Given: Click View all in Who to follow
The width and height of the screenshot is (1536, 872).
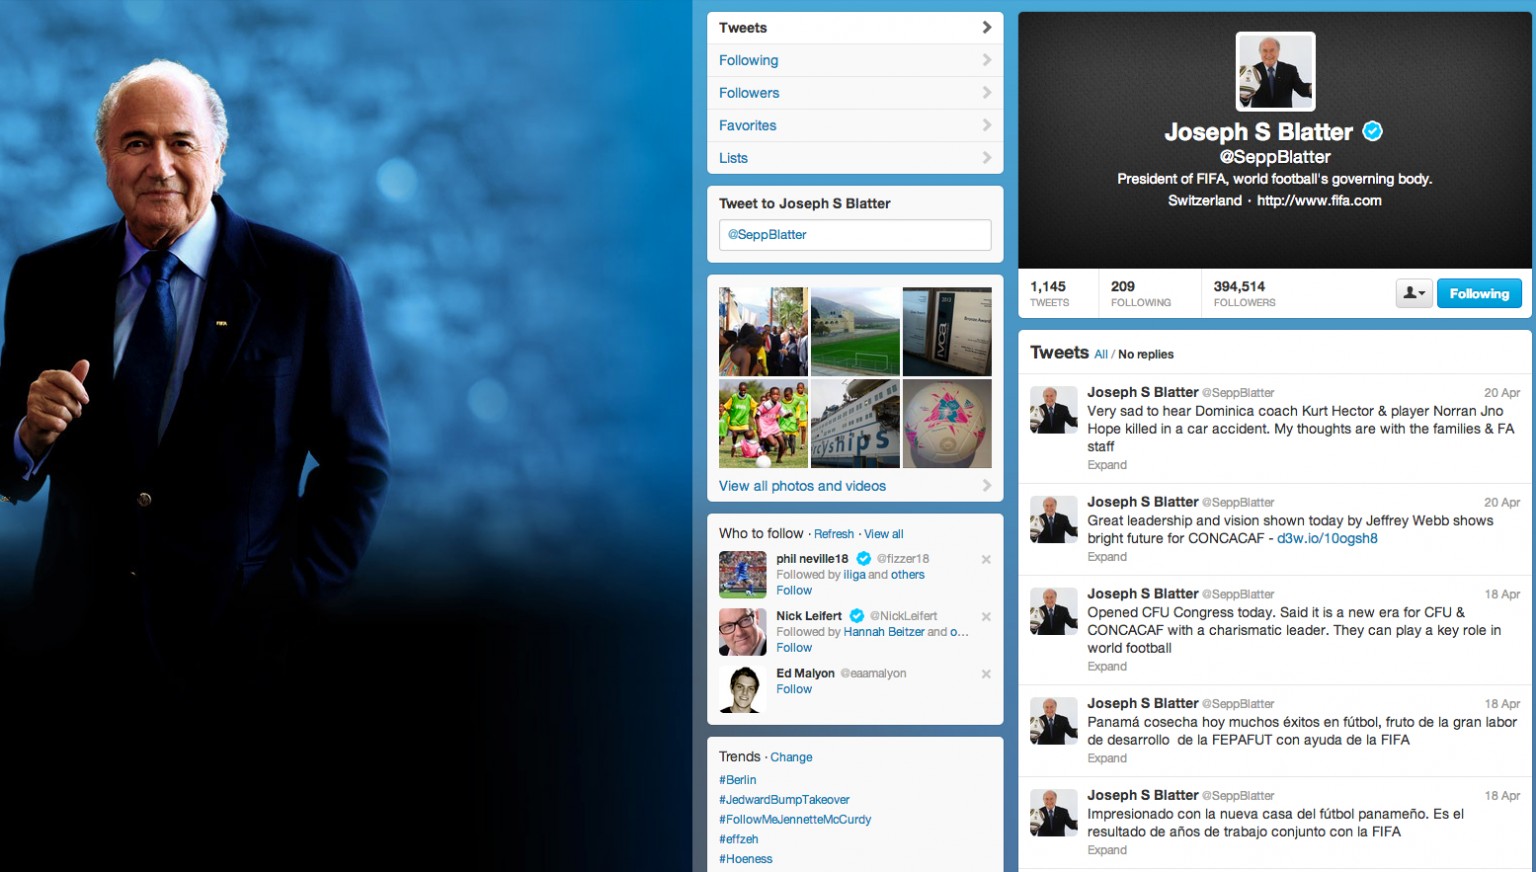Looking at the screenshot, I should click(884, 534).
